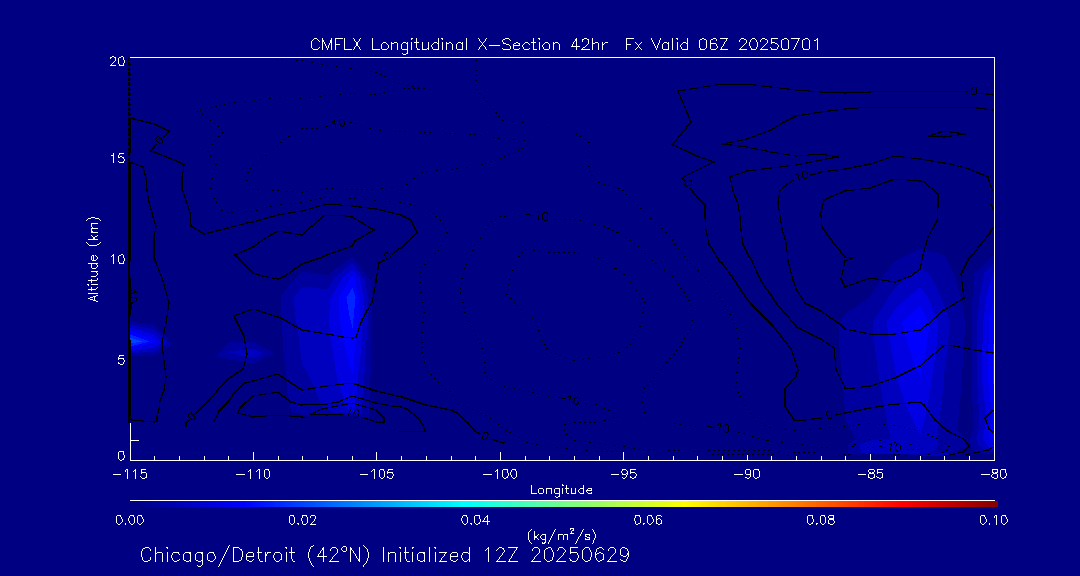The width and height of the screenshot is (1080, 576).
Task: Click the "-95" longitude tick label
Action: click(x=623, y=475)
